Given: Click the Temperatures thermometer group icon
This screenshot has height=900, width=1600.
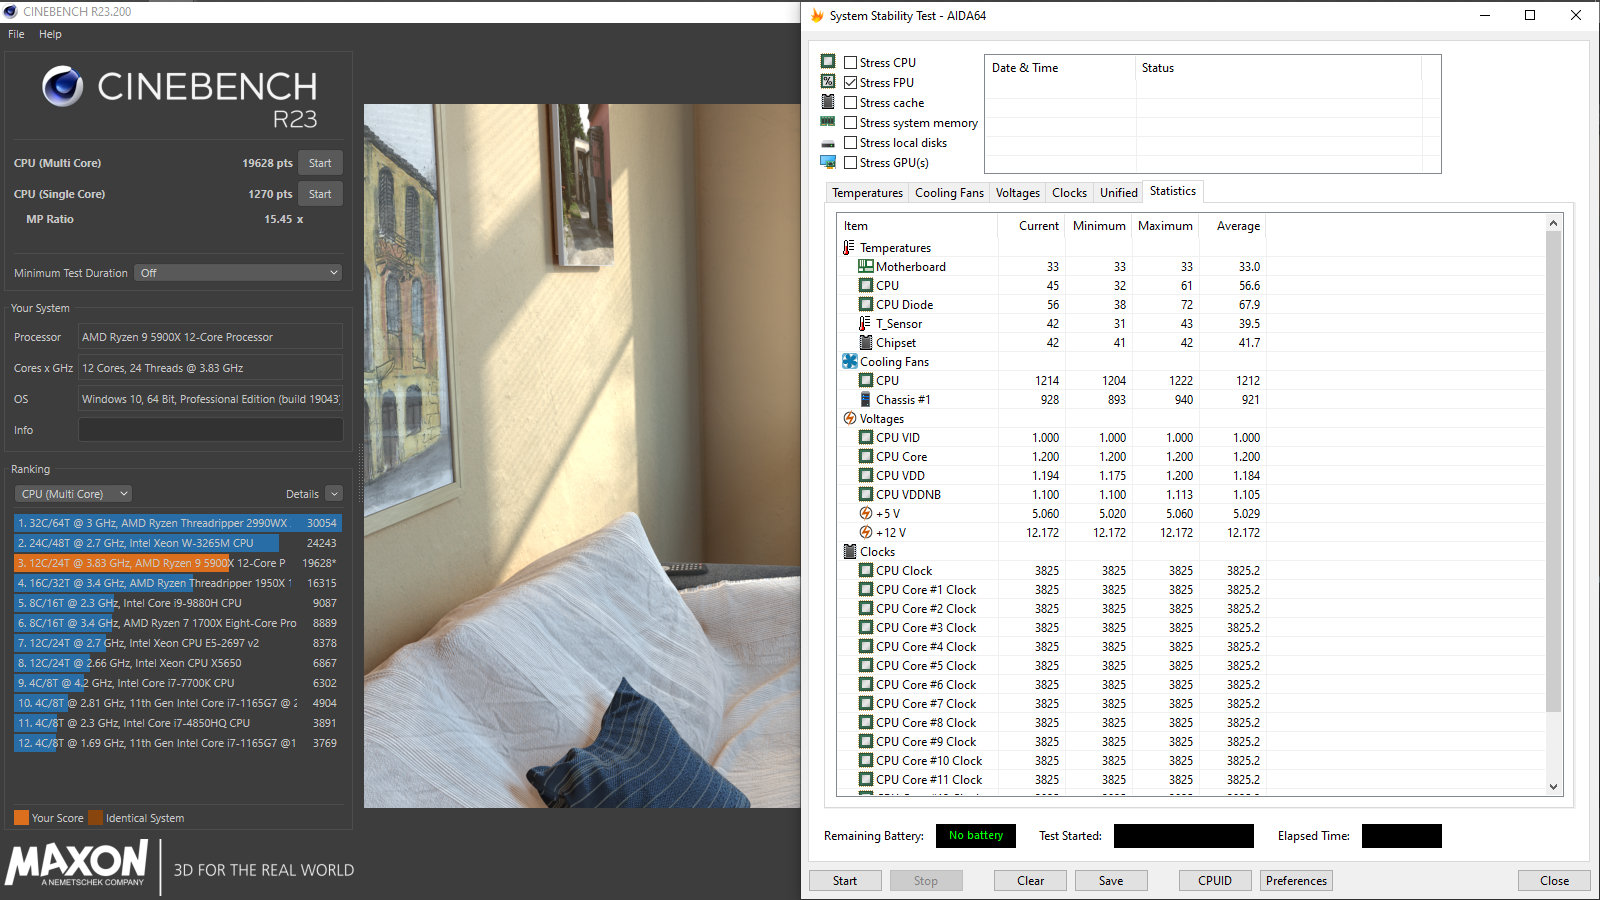Looking at the screenshot, I should pos(849,247).
